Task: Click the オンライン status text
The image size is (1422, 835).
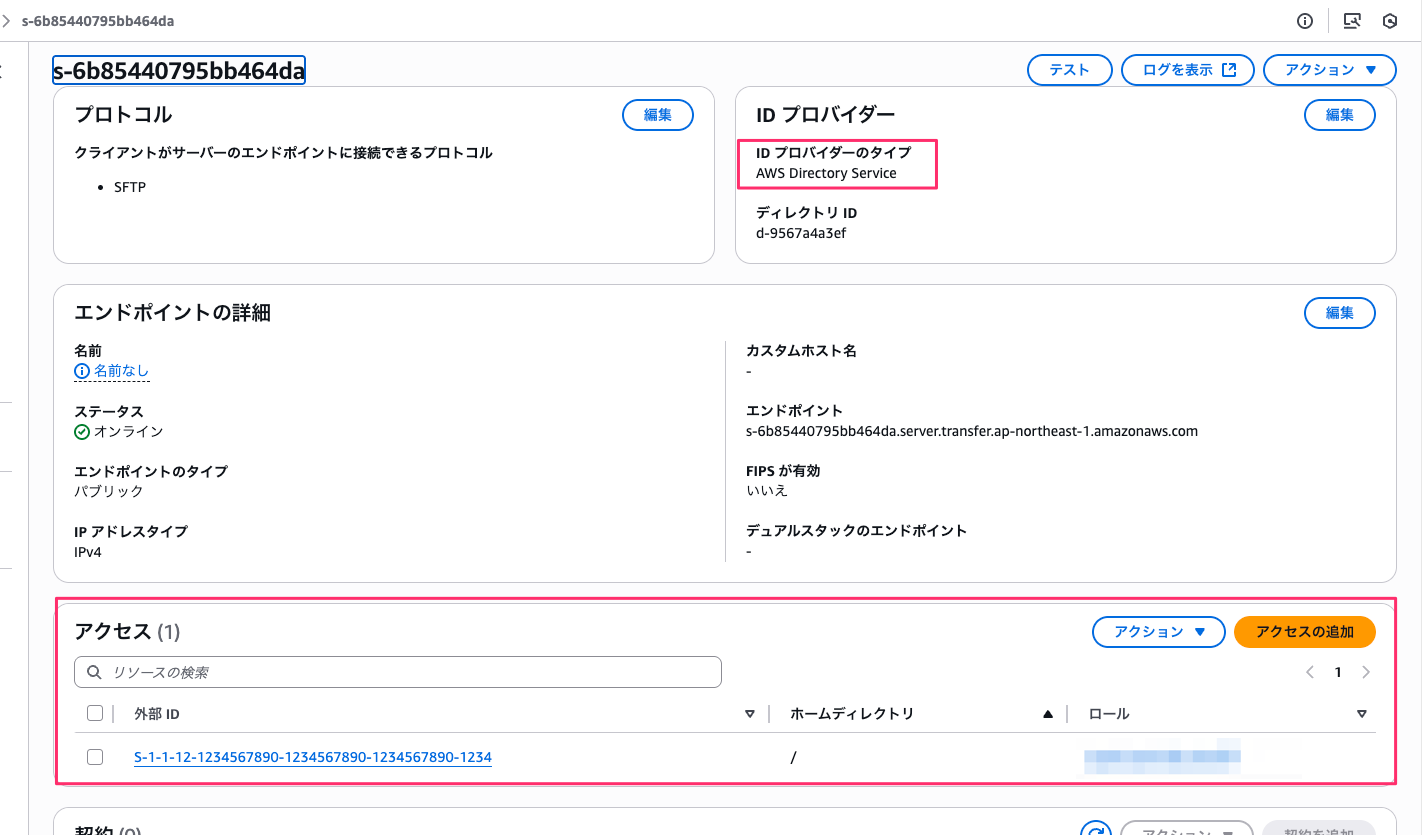Action: click(x=128, y=431)
